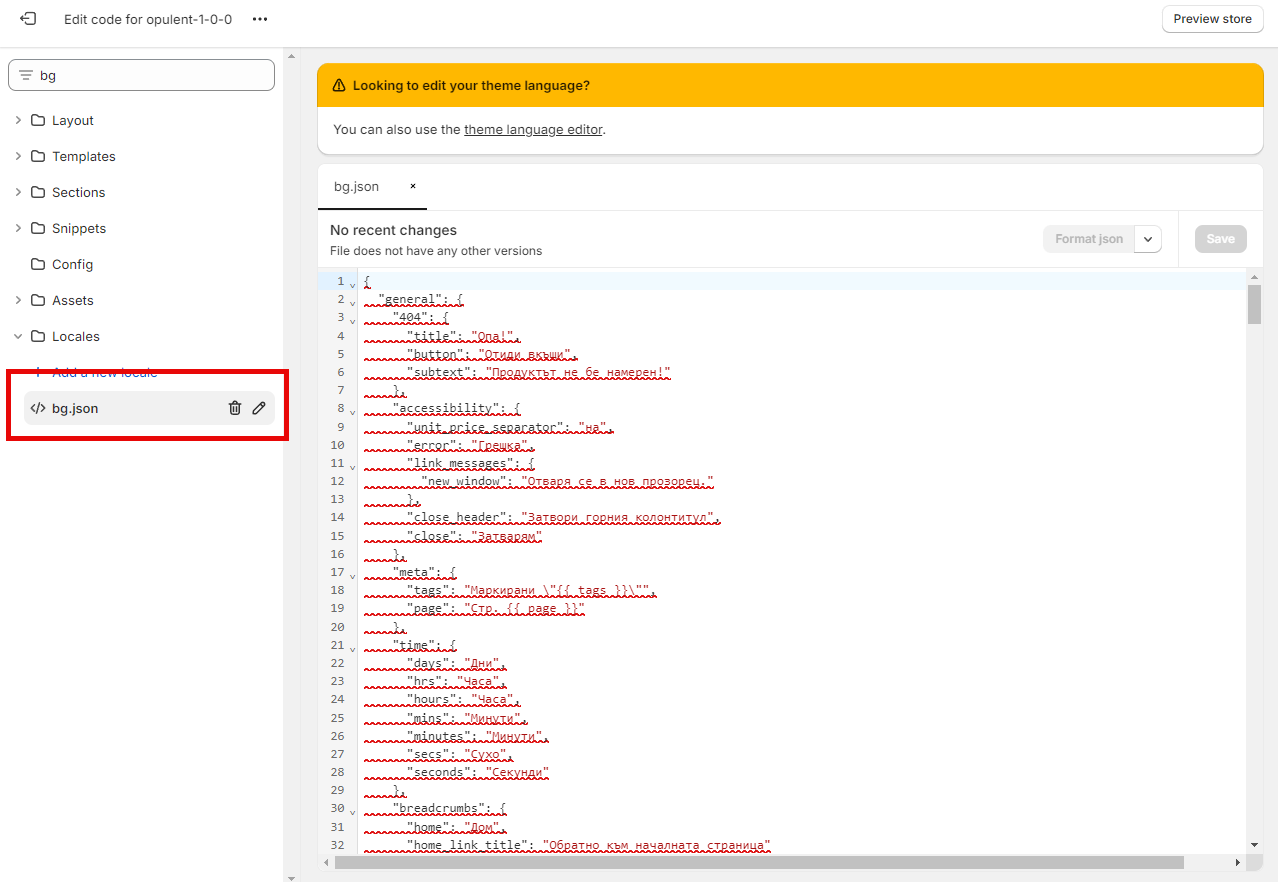
Task: Expand the Layout folder
Action: point(18,120)
